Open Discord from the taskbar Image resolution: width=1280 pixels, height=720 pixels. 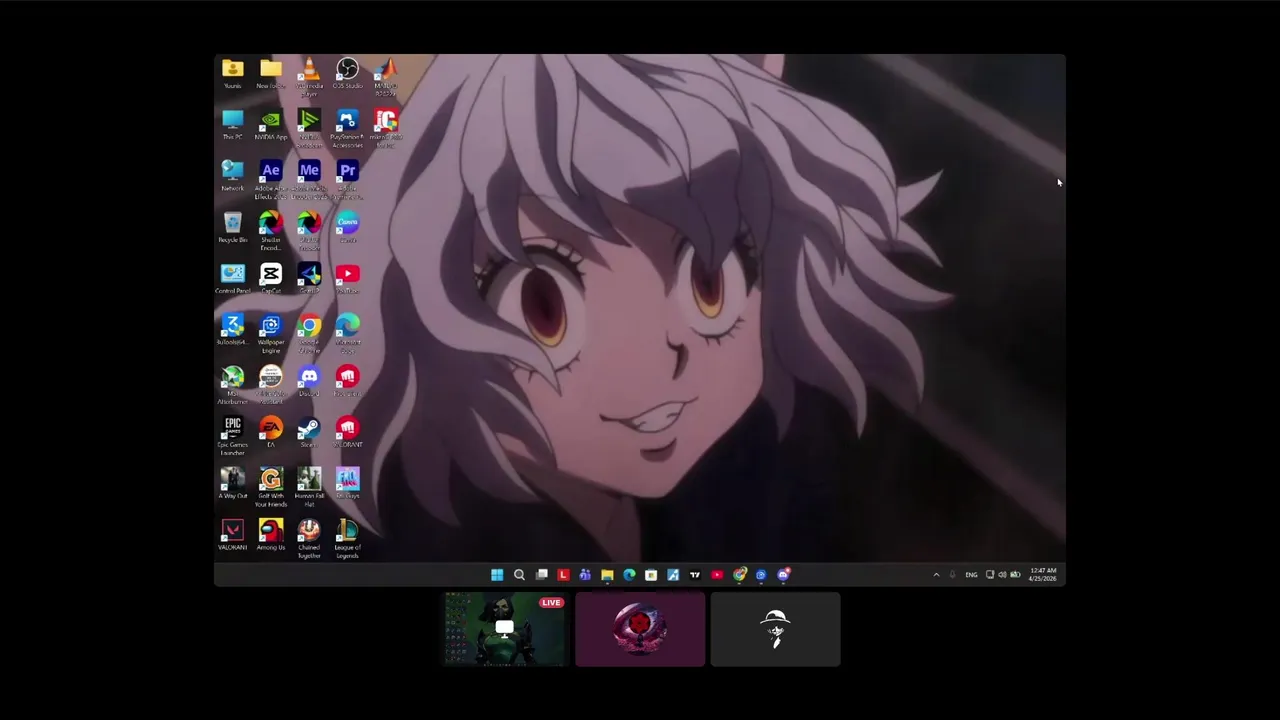(783, 575)
